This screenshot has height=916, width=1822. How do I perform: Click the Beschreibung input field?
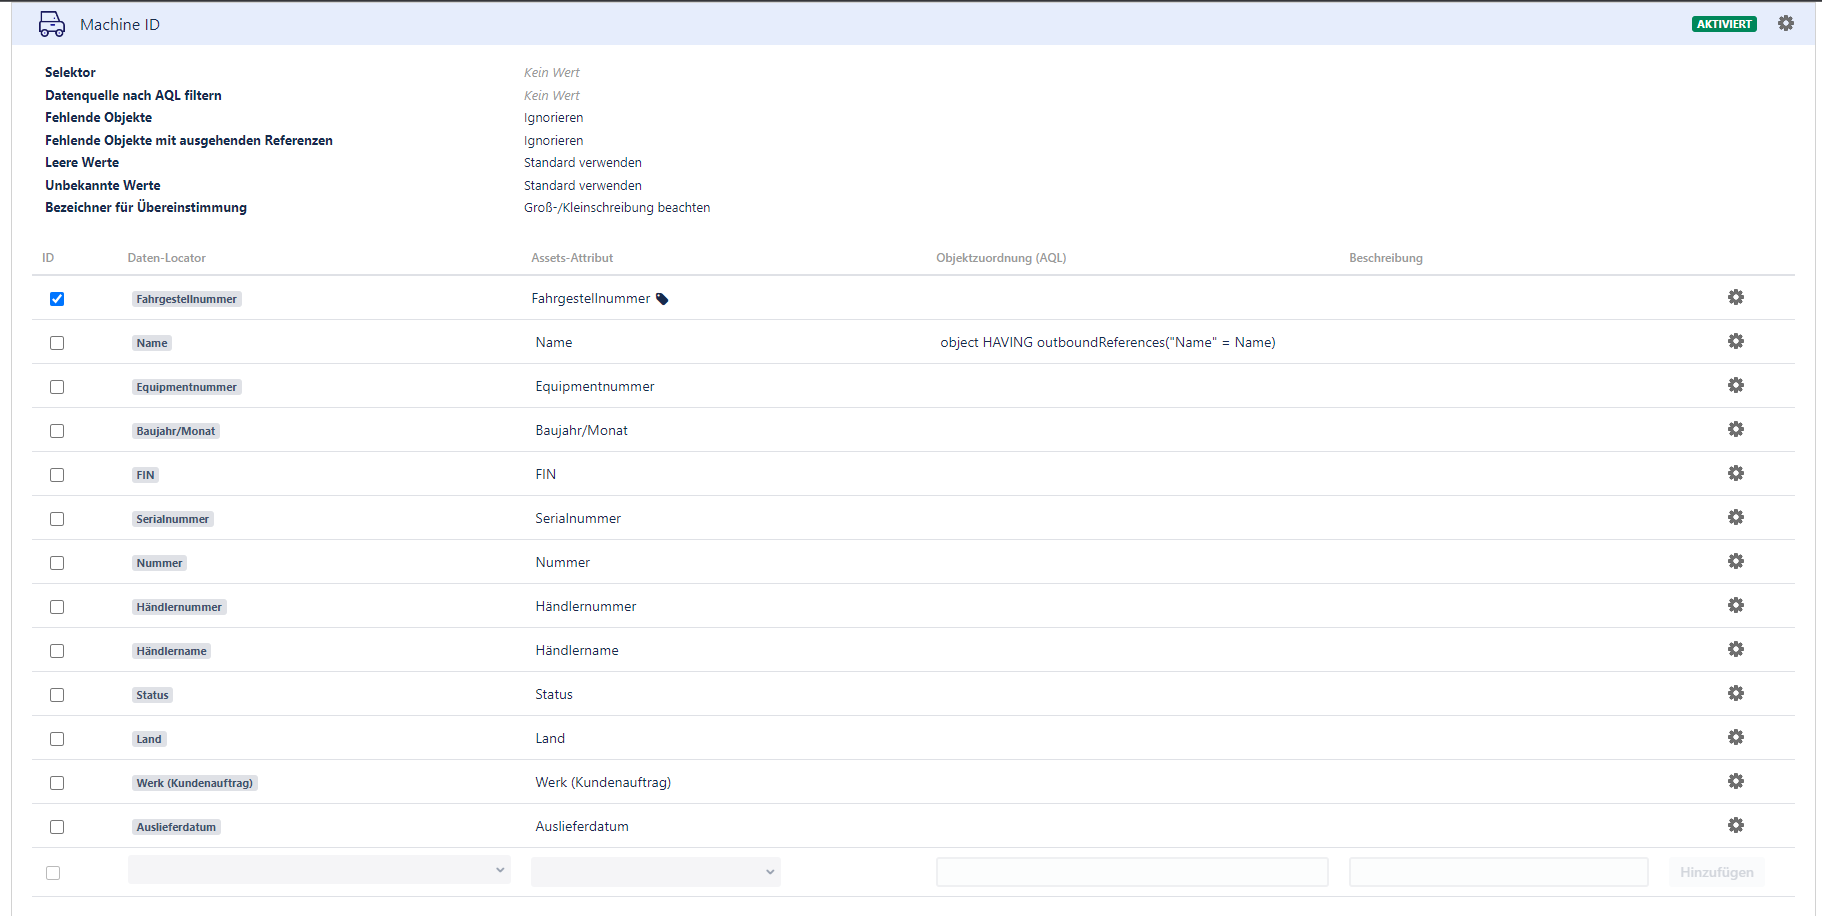click(1498, 872)
